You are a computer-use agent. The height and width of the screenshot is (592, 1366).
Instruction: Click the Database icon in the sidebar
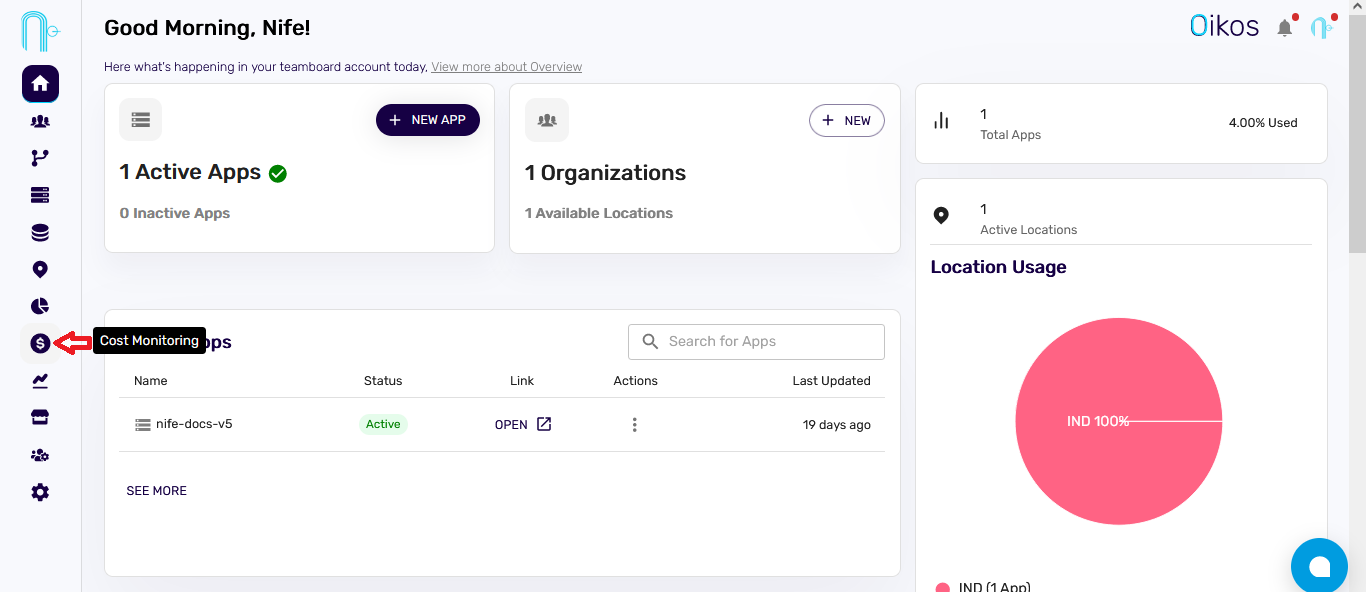(x=39, y=231)
